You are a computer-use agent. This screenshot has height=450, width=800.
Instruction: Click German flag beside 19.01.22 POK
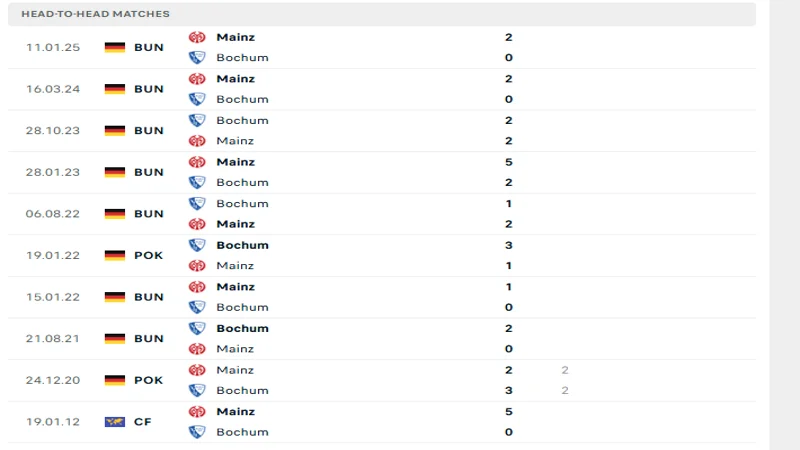pyautogui.click(x=115, y=255)
